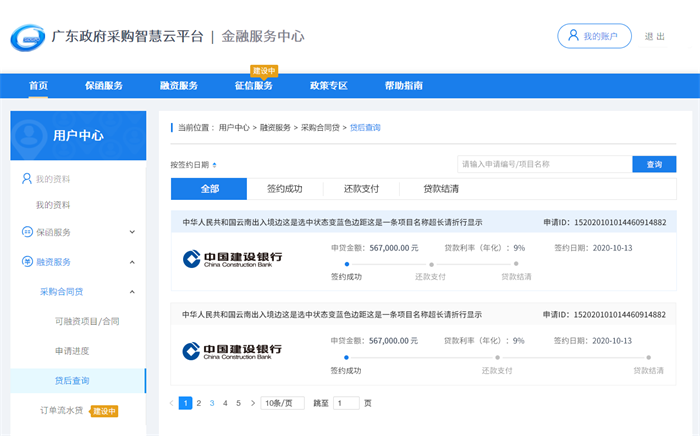Click the 融资服务 yen sidebar icon
This screenshot has width=700, height=436.
pyautogui.click(x=27, y=262)
